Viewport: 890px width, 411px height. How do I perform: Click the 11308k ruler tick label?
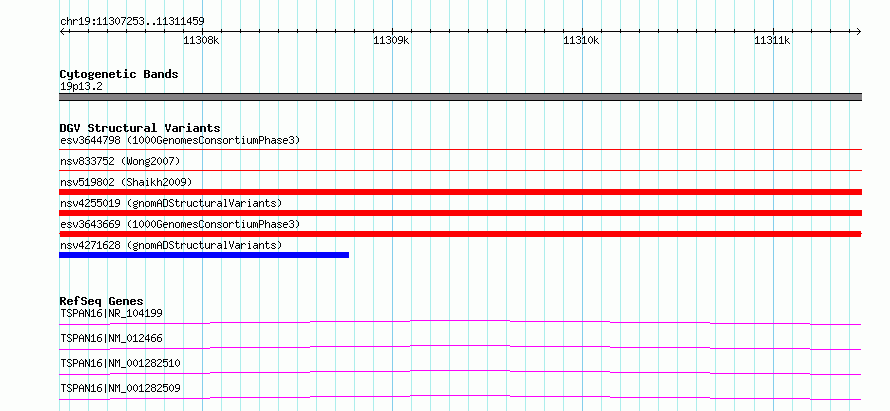(x=201, y=41)
